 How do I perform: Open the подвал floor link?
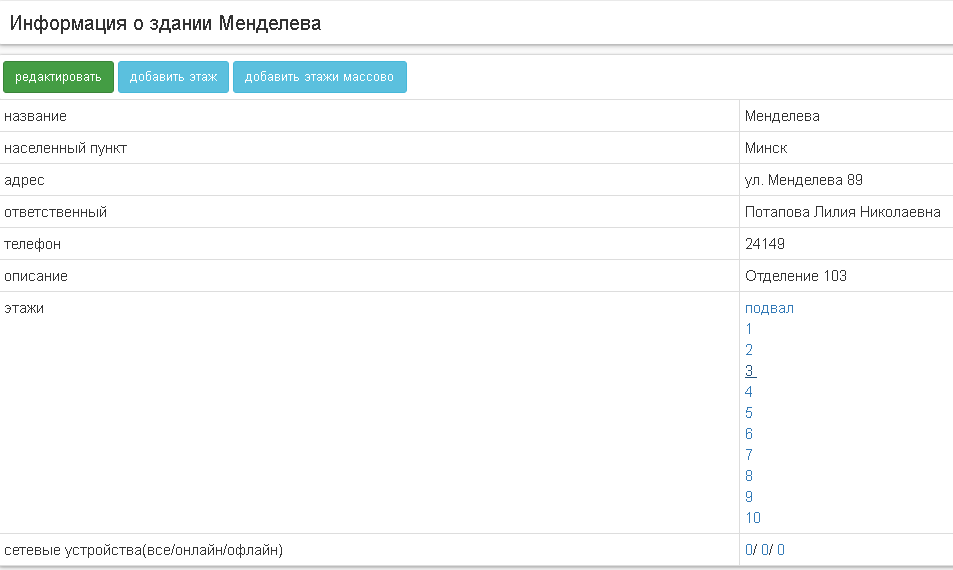[x=769, y=308]
